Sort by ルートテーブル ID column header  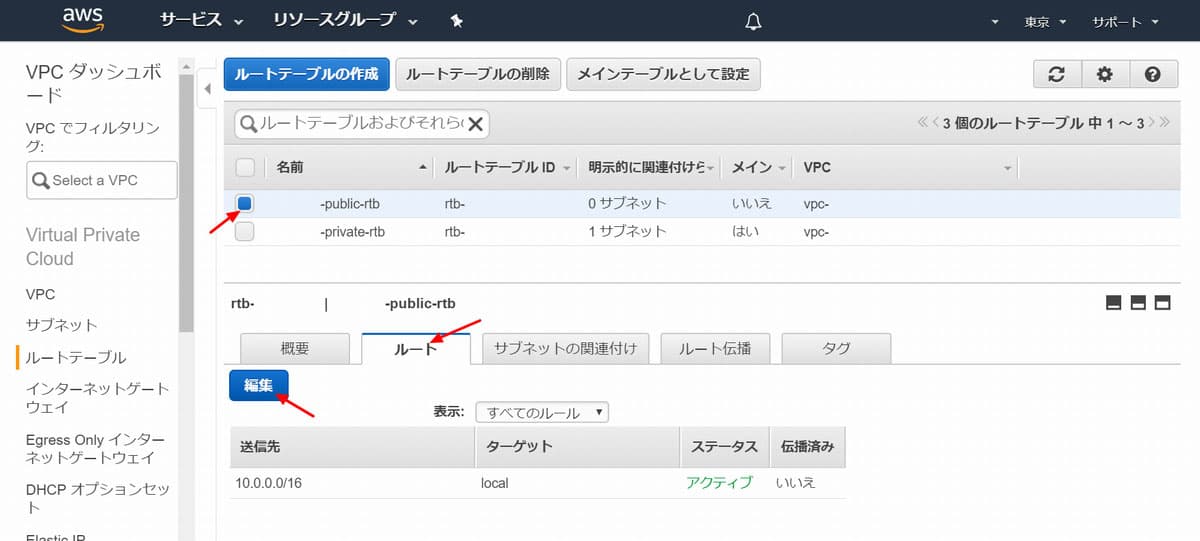click(x=508, y=167)
